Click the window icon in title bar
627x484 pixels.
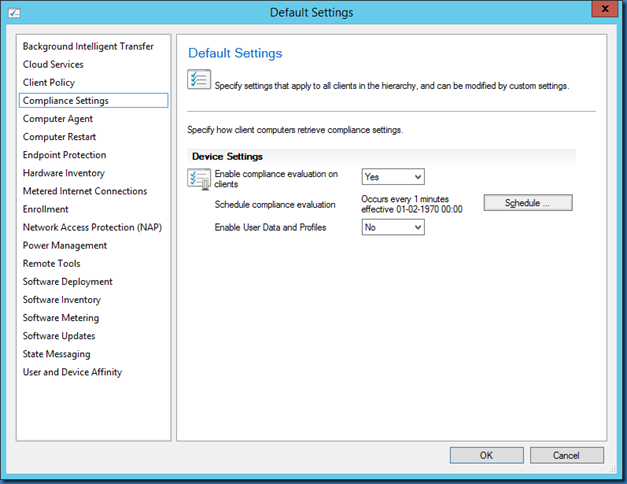15,12
